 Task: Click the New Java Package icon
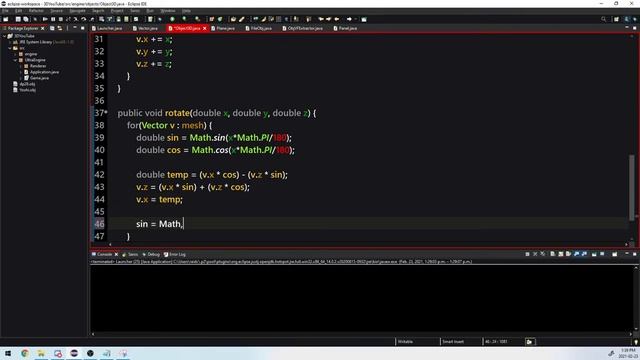tap(211, 19)
